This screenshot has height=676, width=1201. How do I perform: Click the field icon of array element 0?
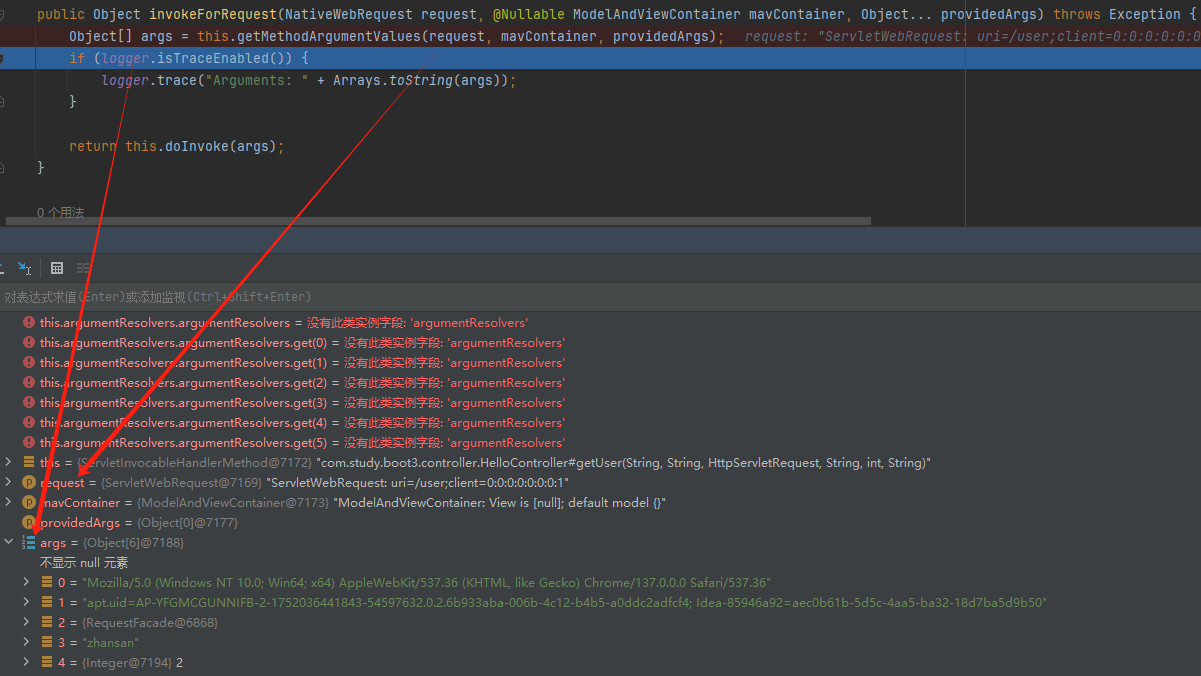47,583
